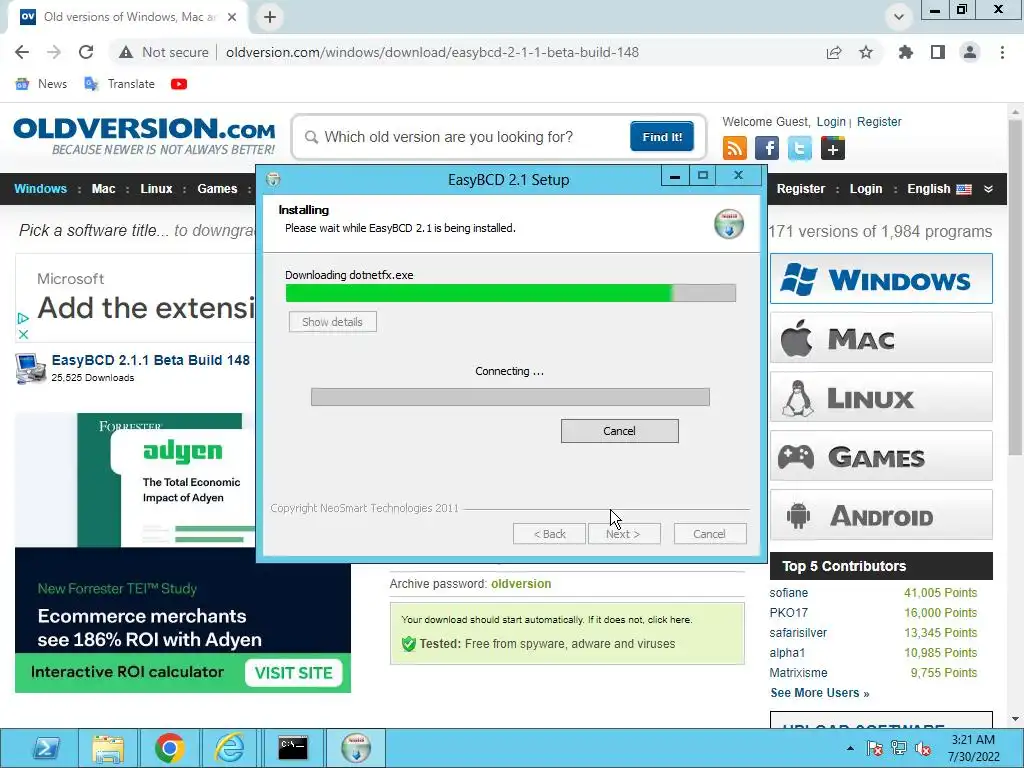This screenshot has width=1024, height=768.
Task: Toggle the browser side panel icon
Action: [938, 52]
